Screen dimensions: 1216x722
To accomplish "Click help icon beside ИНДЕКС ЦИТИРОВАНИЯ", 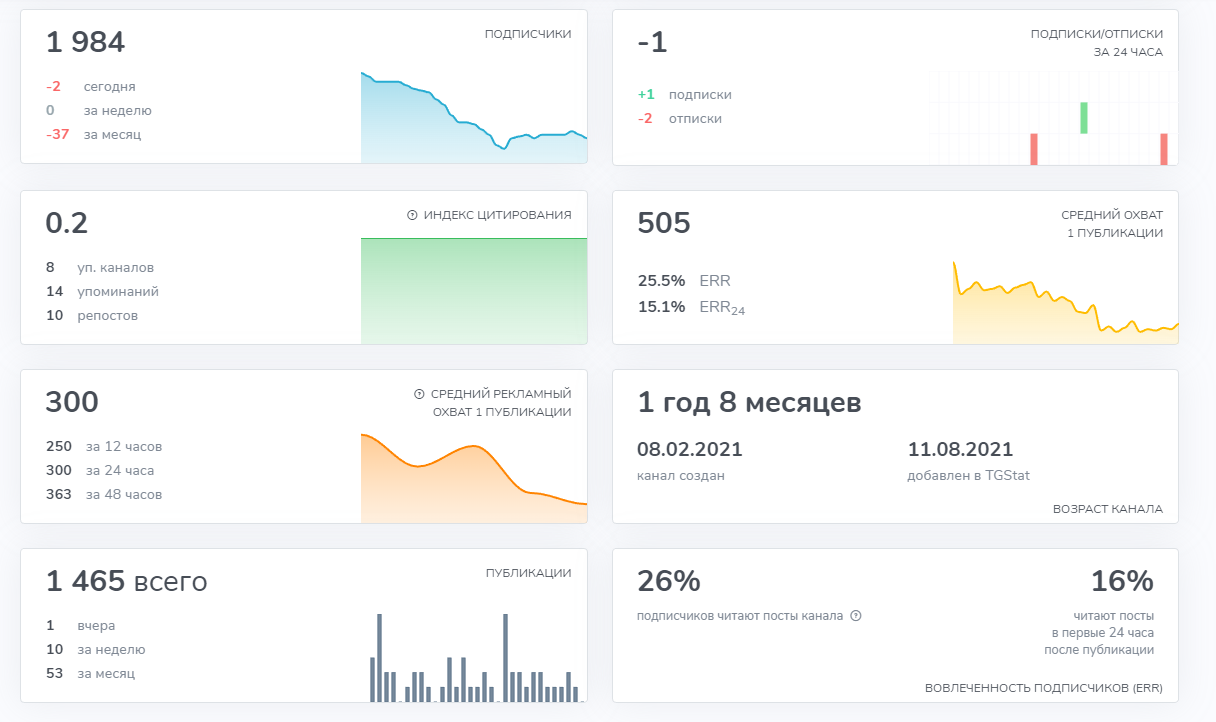I will pyautogui.click(x=412, y=215).
